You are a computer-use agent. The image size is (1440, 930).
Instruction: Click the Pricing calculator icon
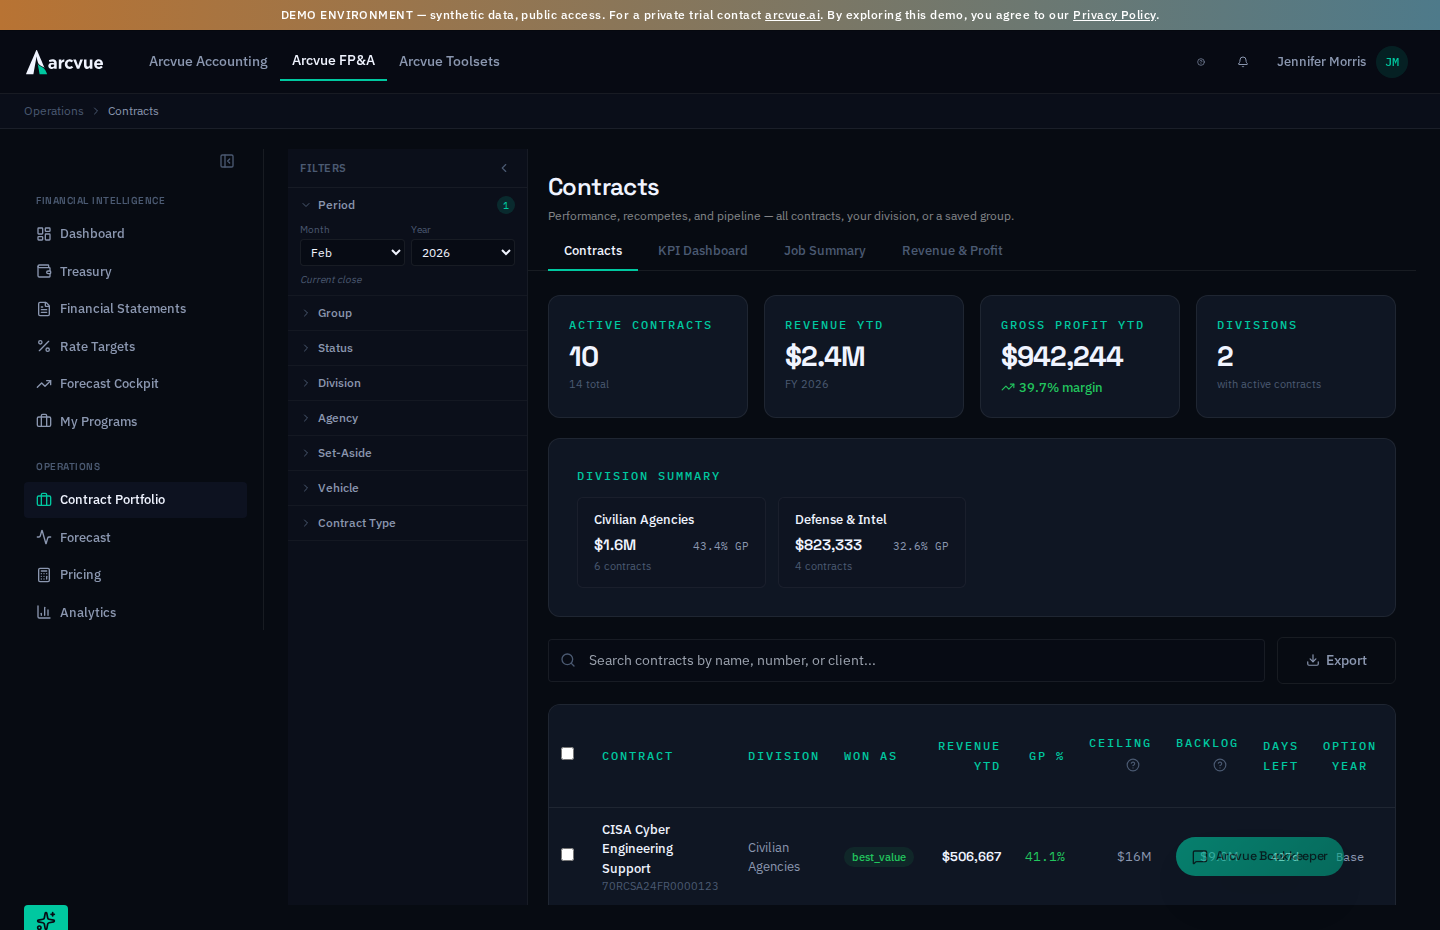click(x=44, y=575)
